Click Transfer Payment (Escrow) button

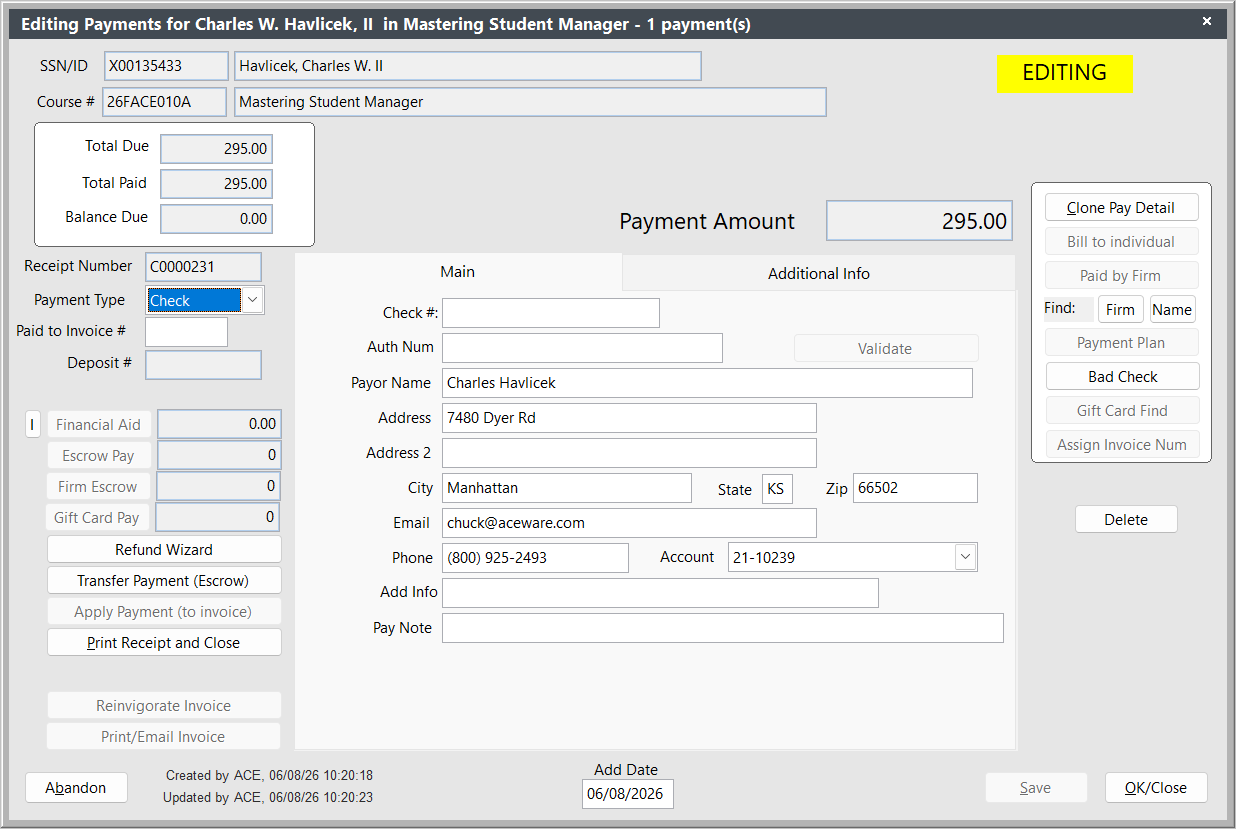164,581
